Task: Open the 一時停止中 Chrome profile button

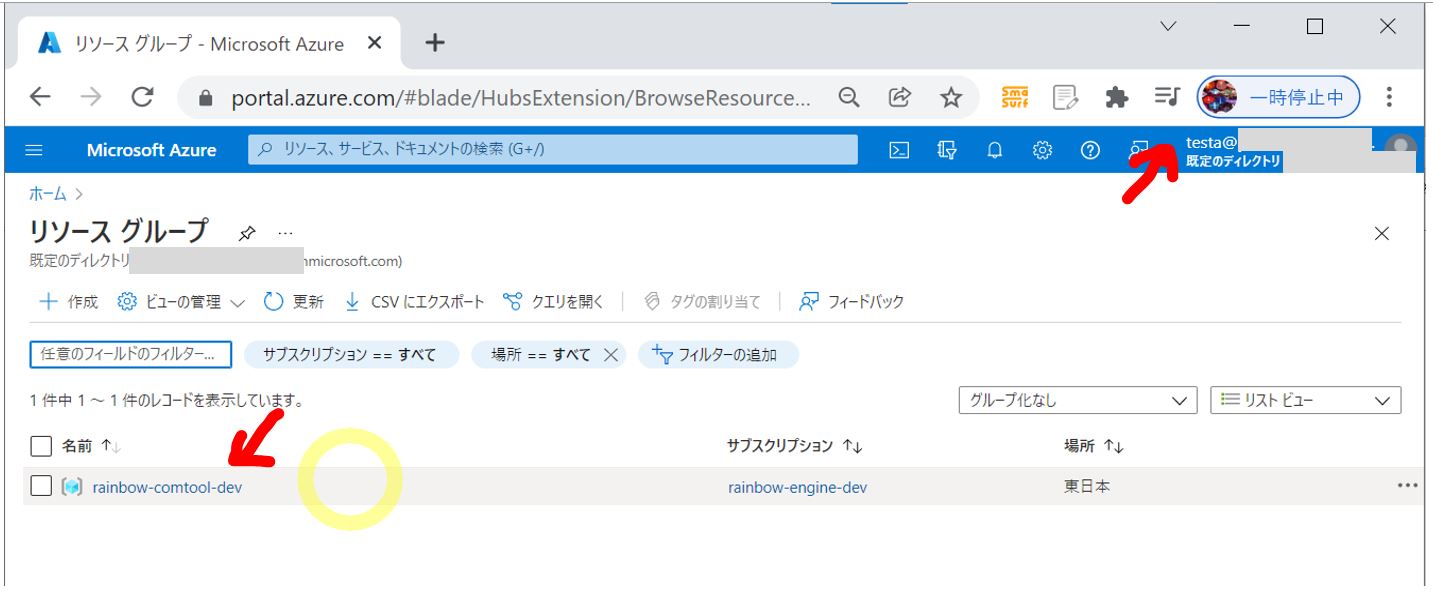Action: [1278, 97]
